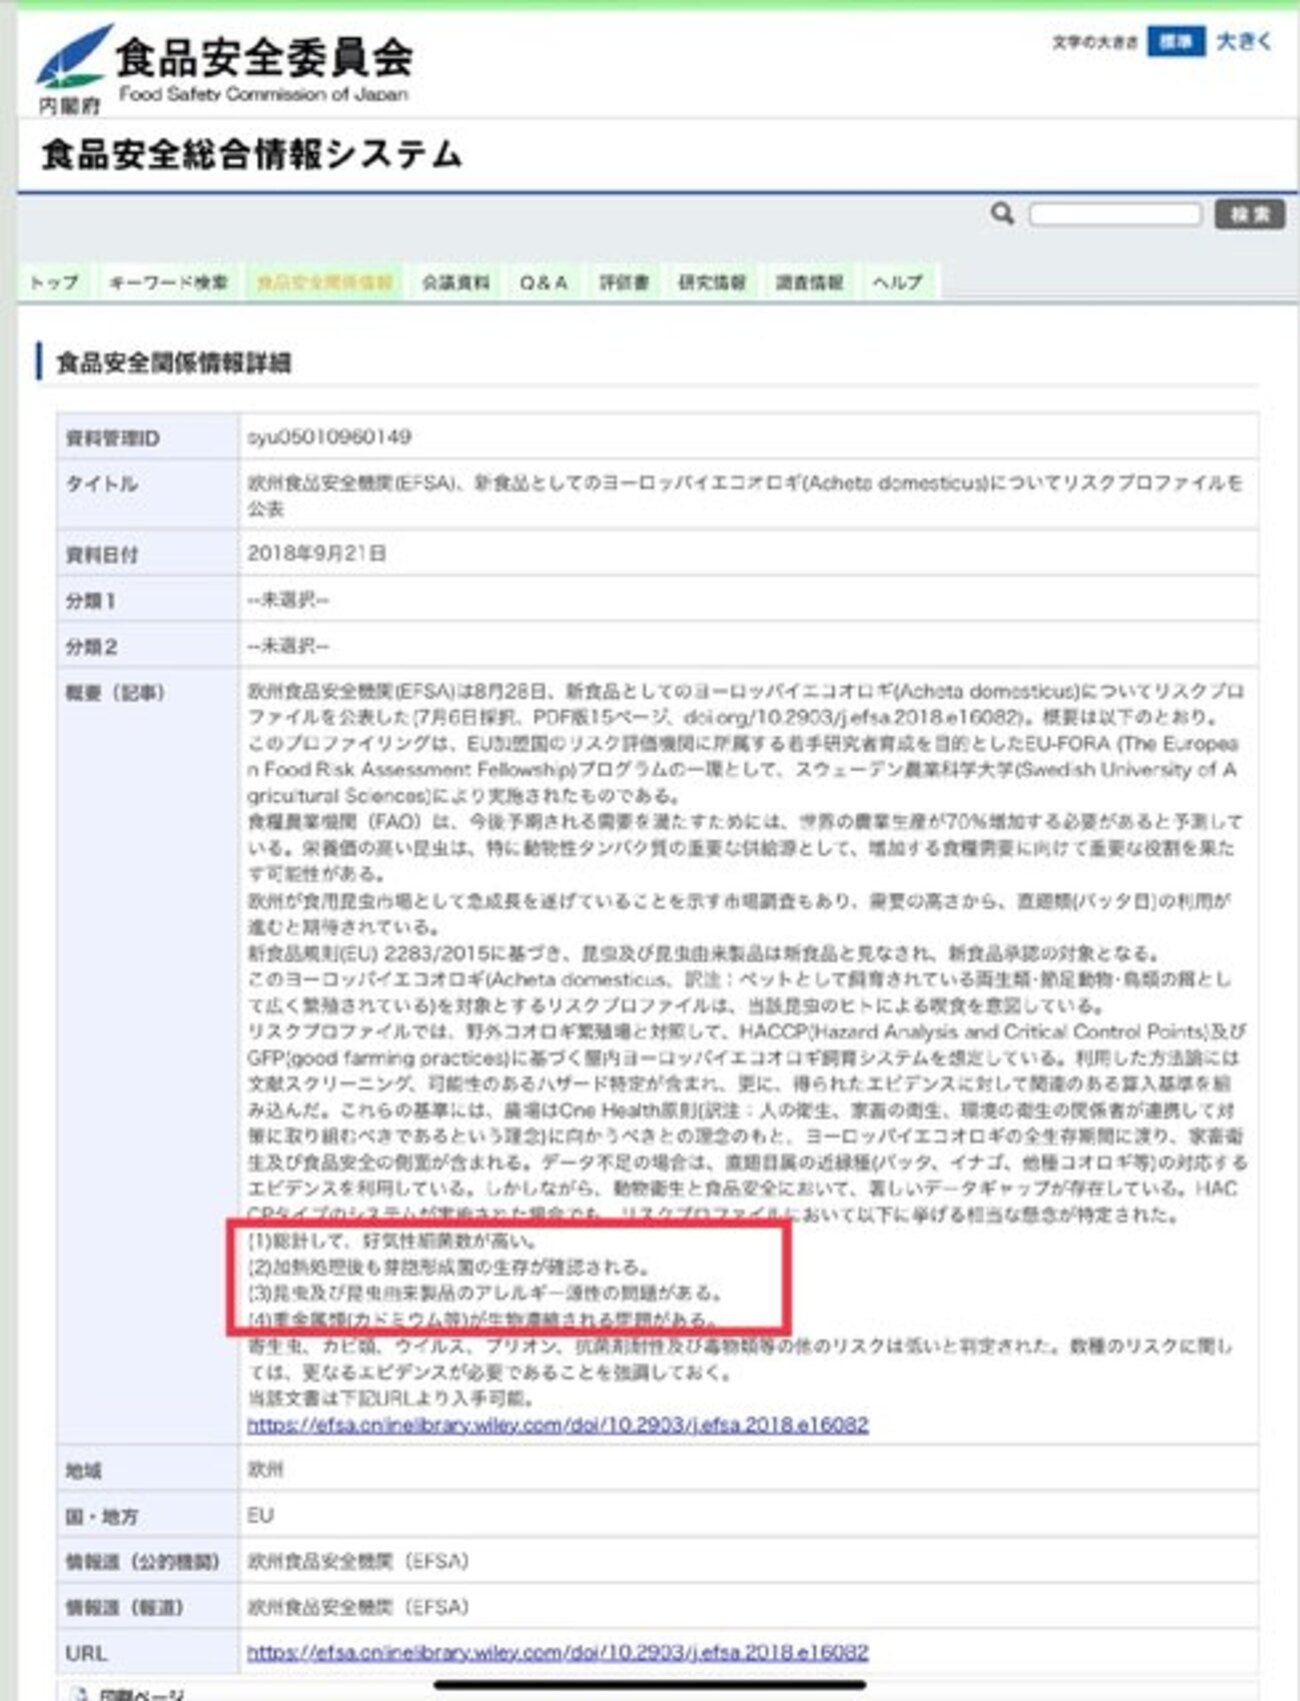The height and width of the screenshot is (1701, 1300).
Task: Click the --未選択-- value in the 分類2 row
Action: tap(288, 646)
